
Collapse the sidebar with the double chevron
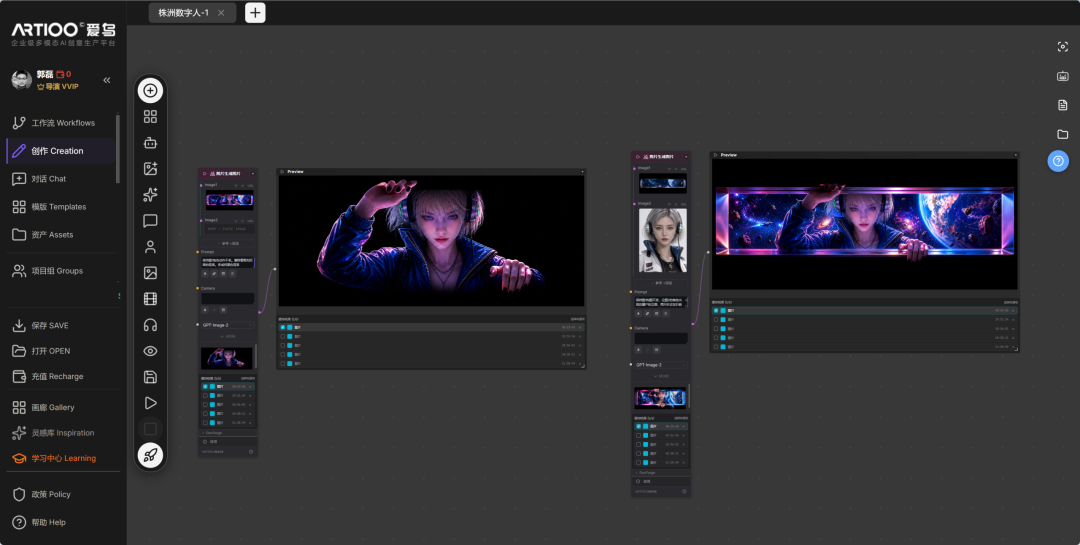pyautogui.click(x=107, y=81)
